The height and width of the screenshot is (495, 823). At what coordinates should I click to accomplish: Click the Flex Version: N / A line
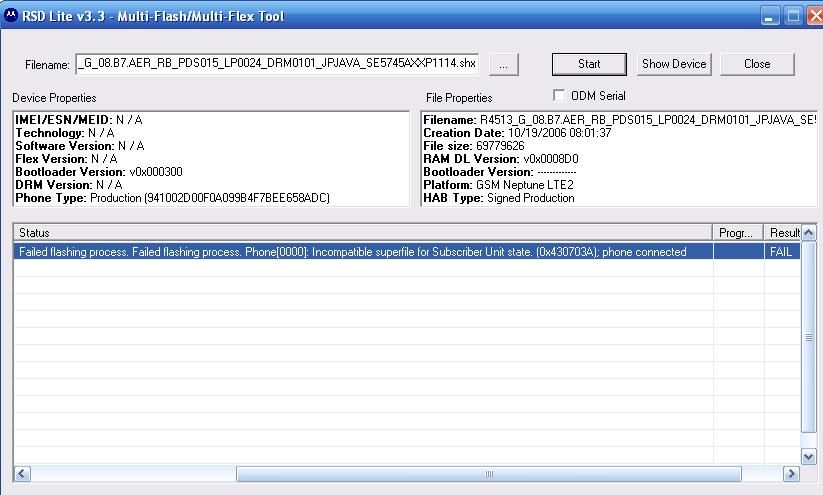[66, 159]
